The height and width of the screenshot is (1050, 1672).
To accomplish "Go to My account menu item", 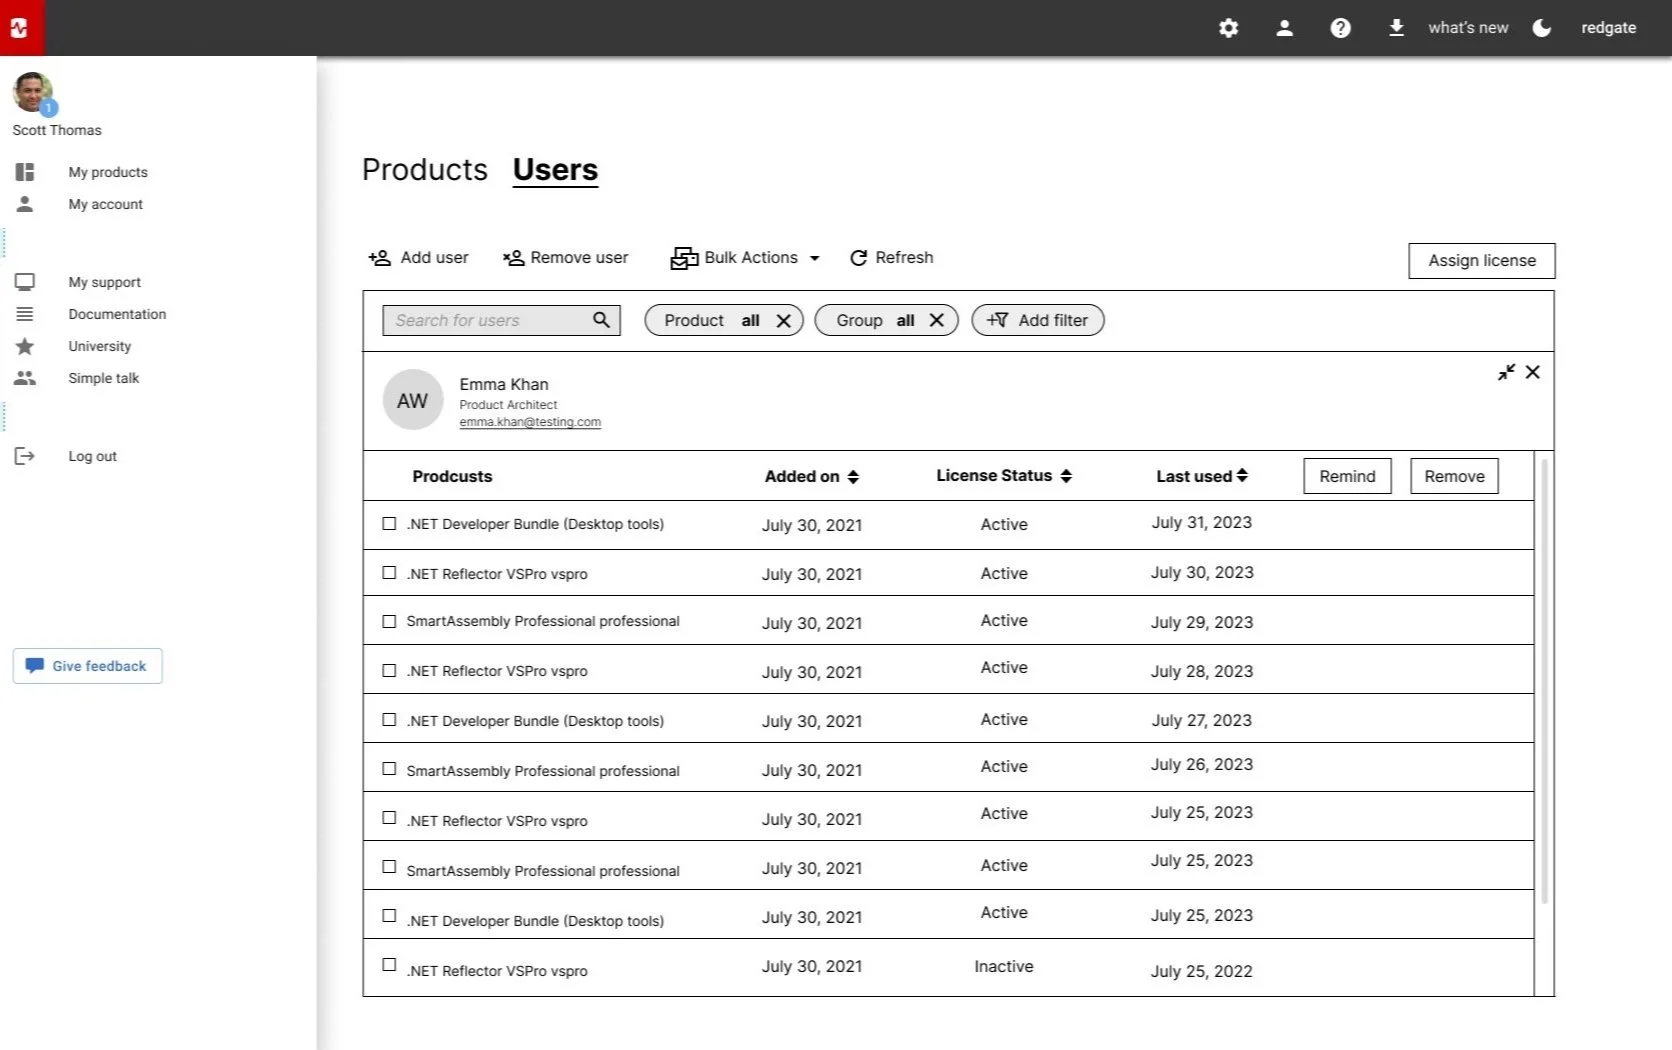I will tap(106, 204).
